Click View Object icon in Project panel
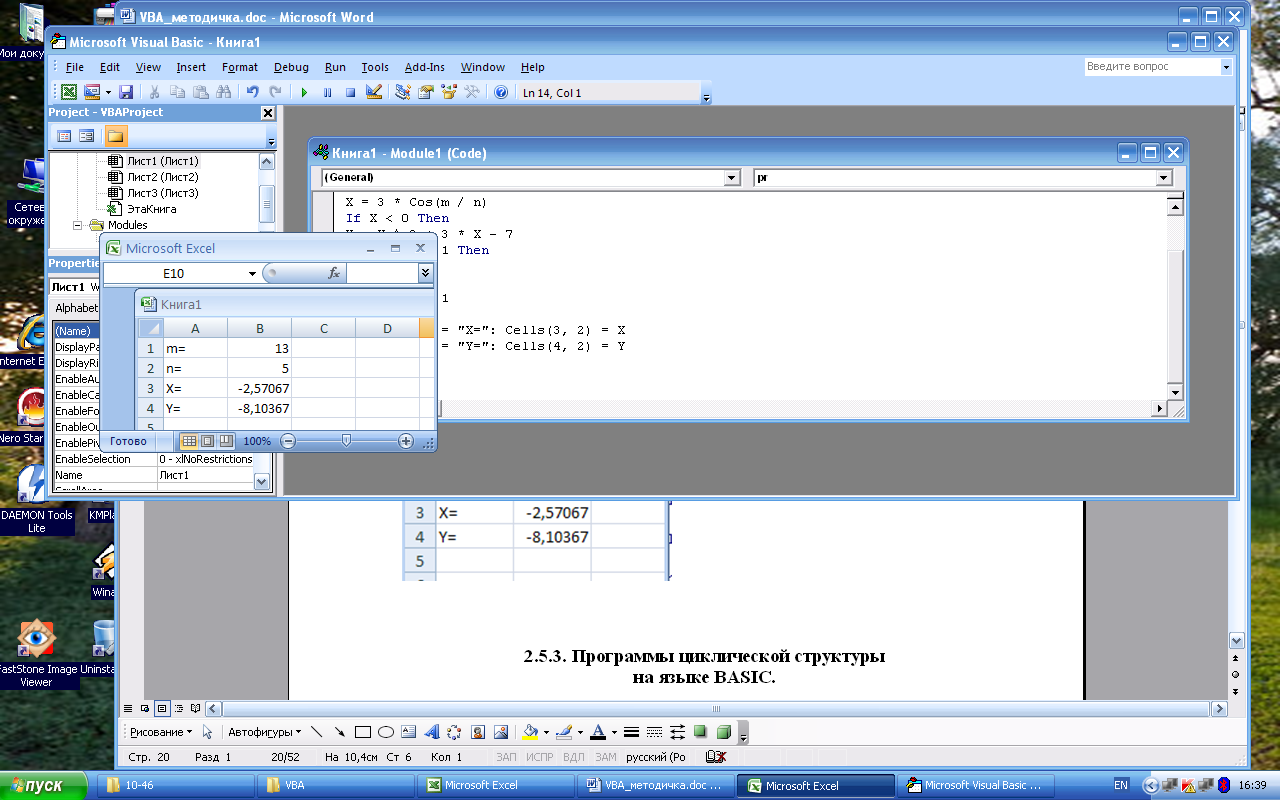 [87, 136]
